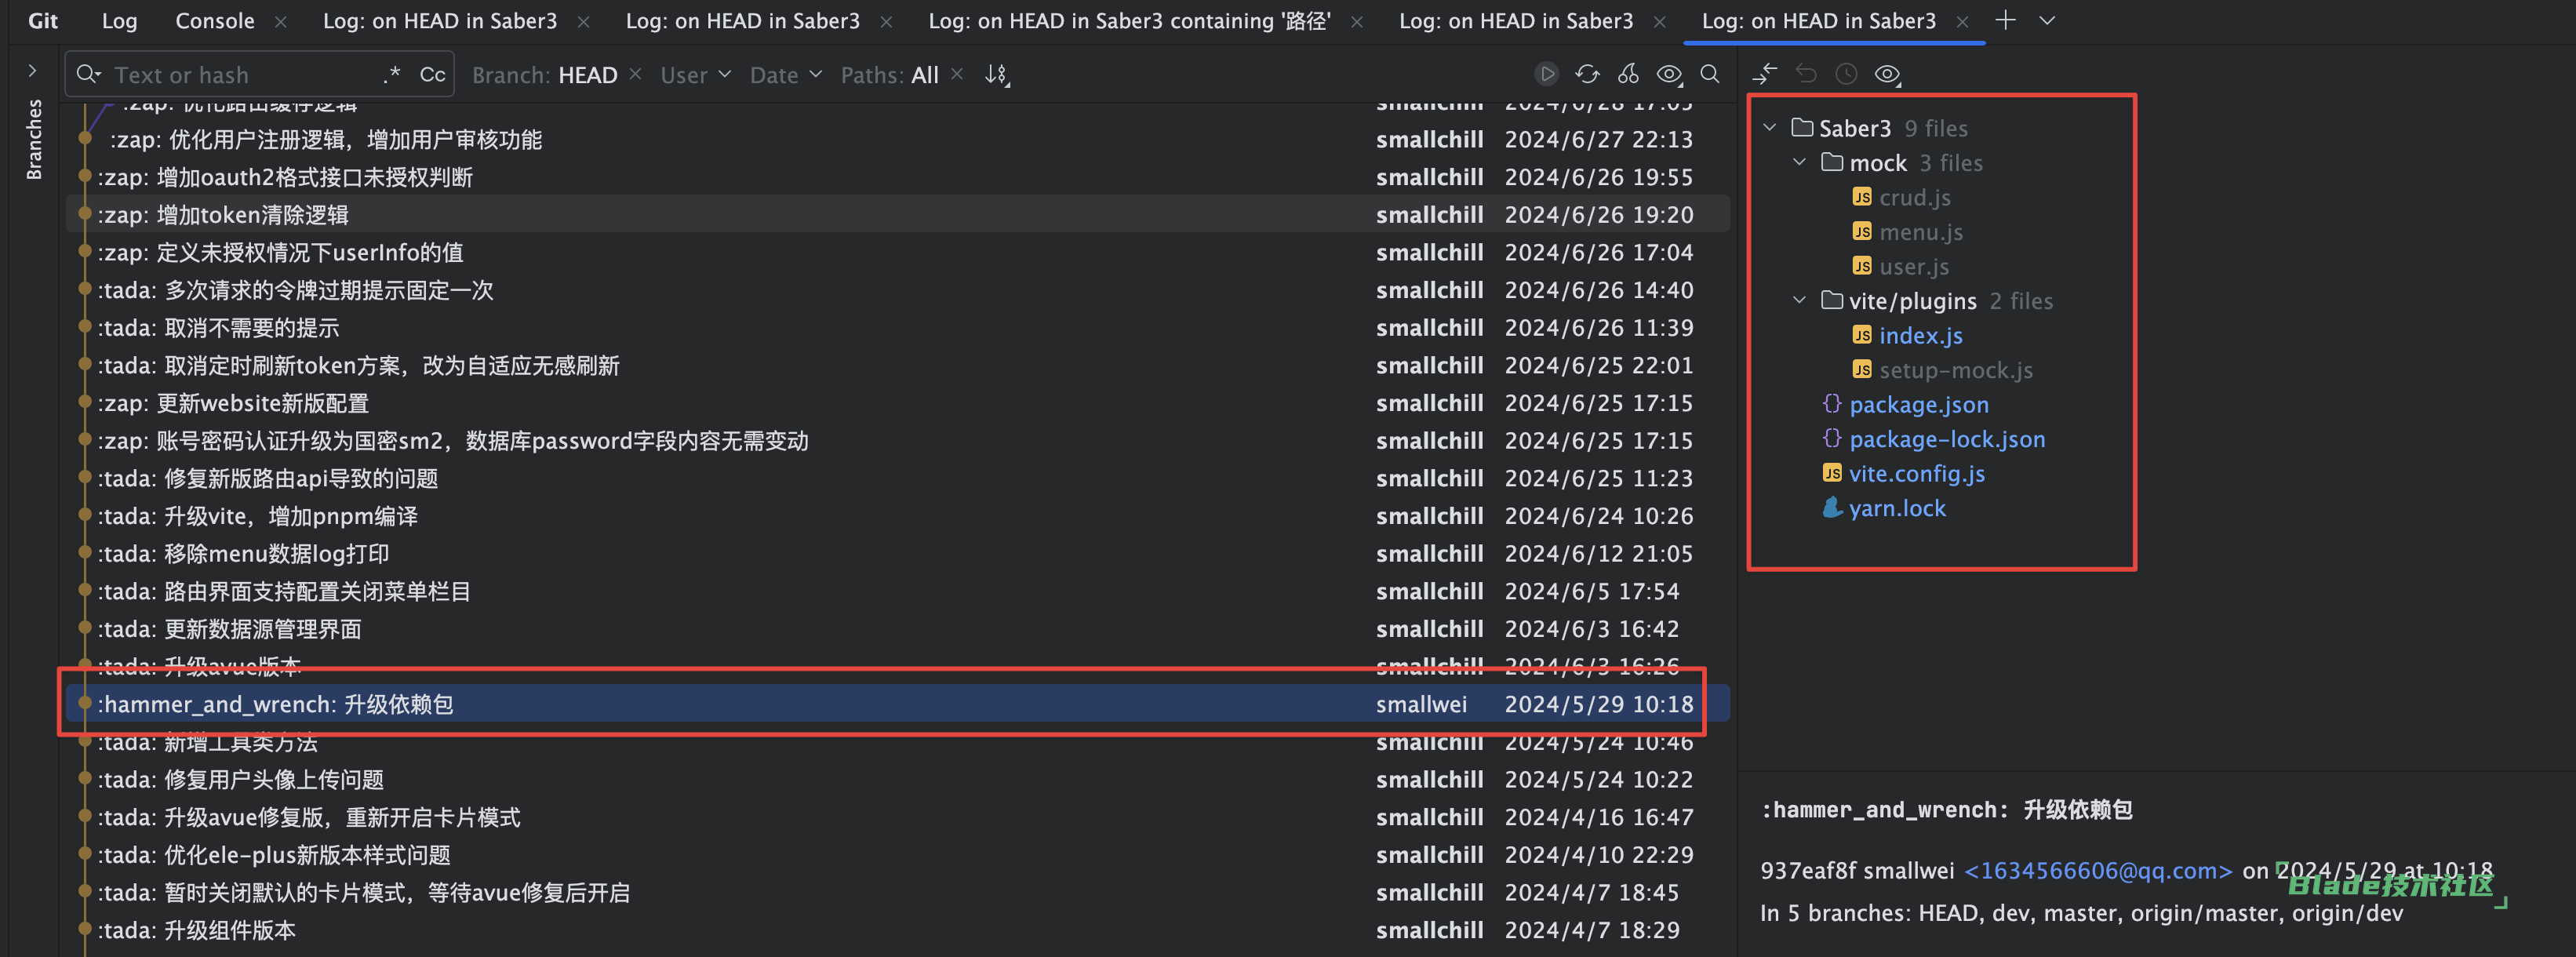Toggle regex search option
The height and width of the screenshot is (957, 2576).
click(391, 74)
